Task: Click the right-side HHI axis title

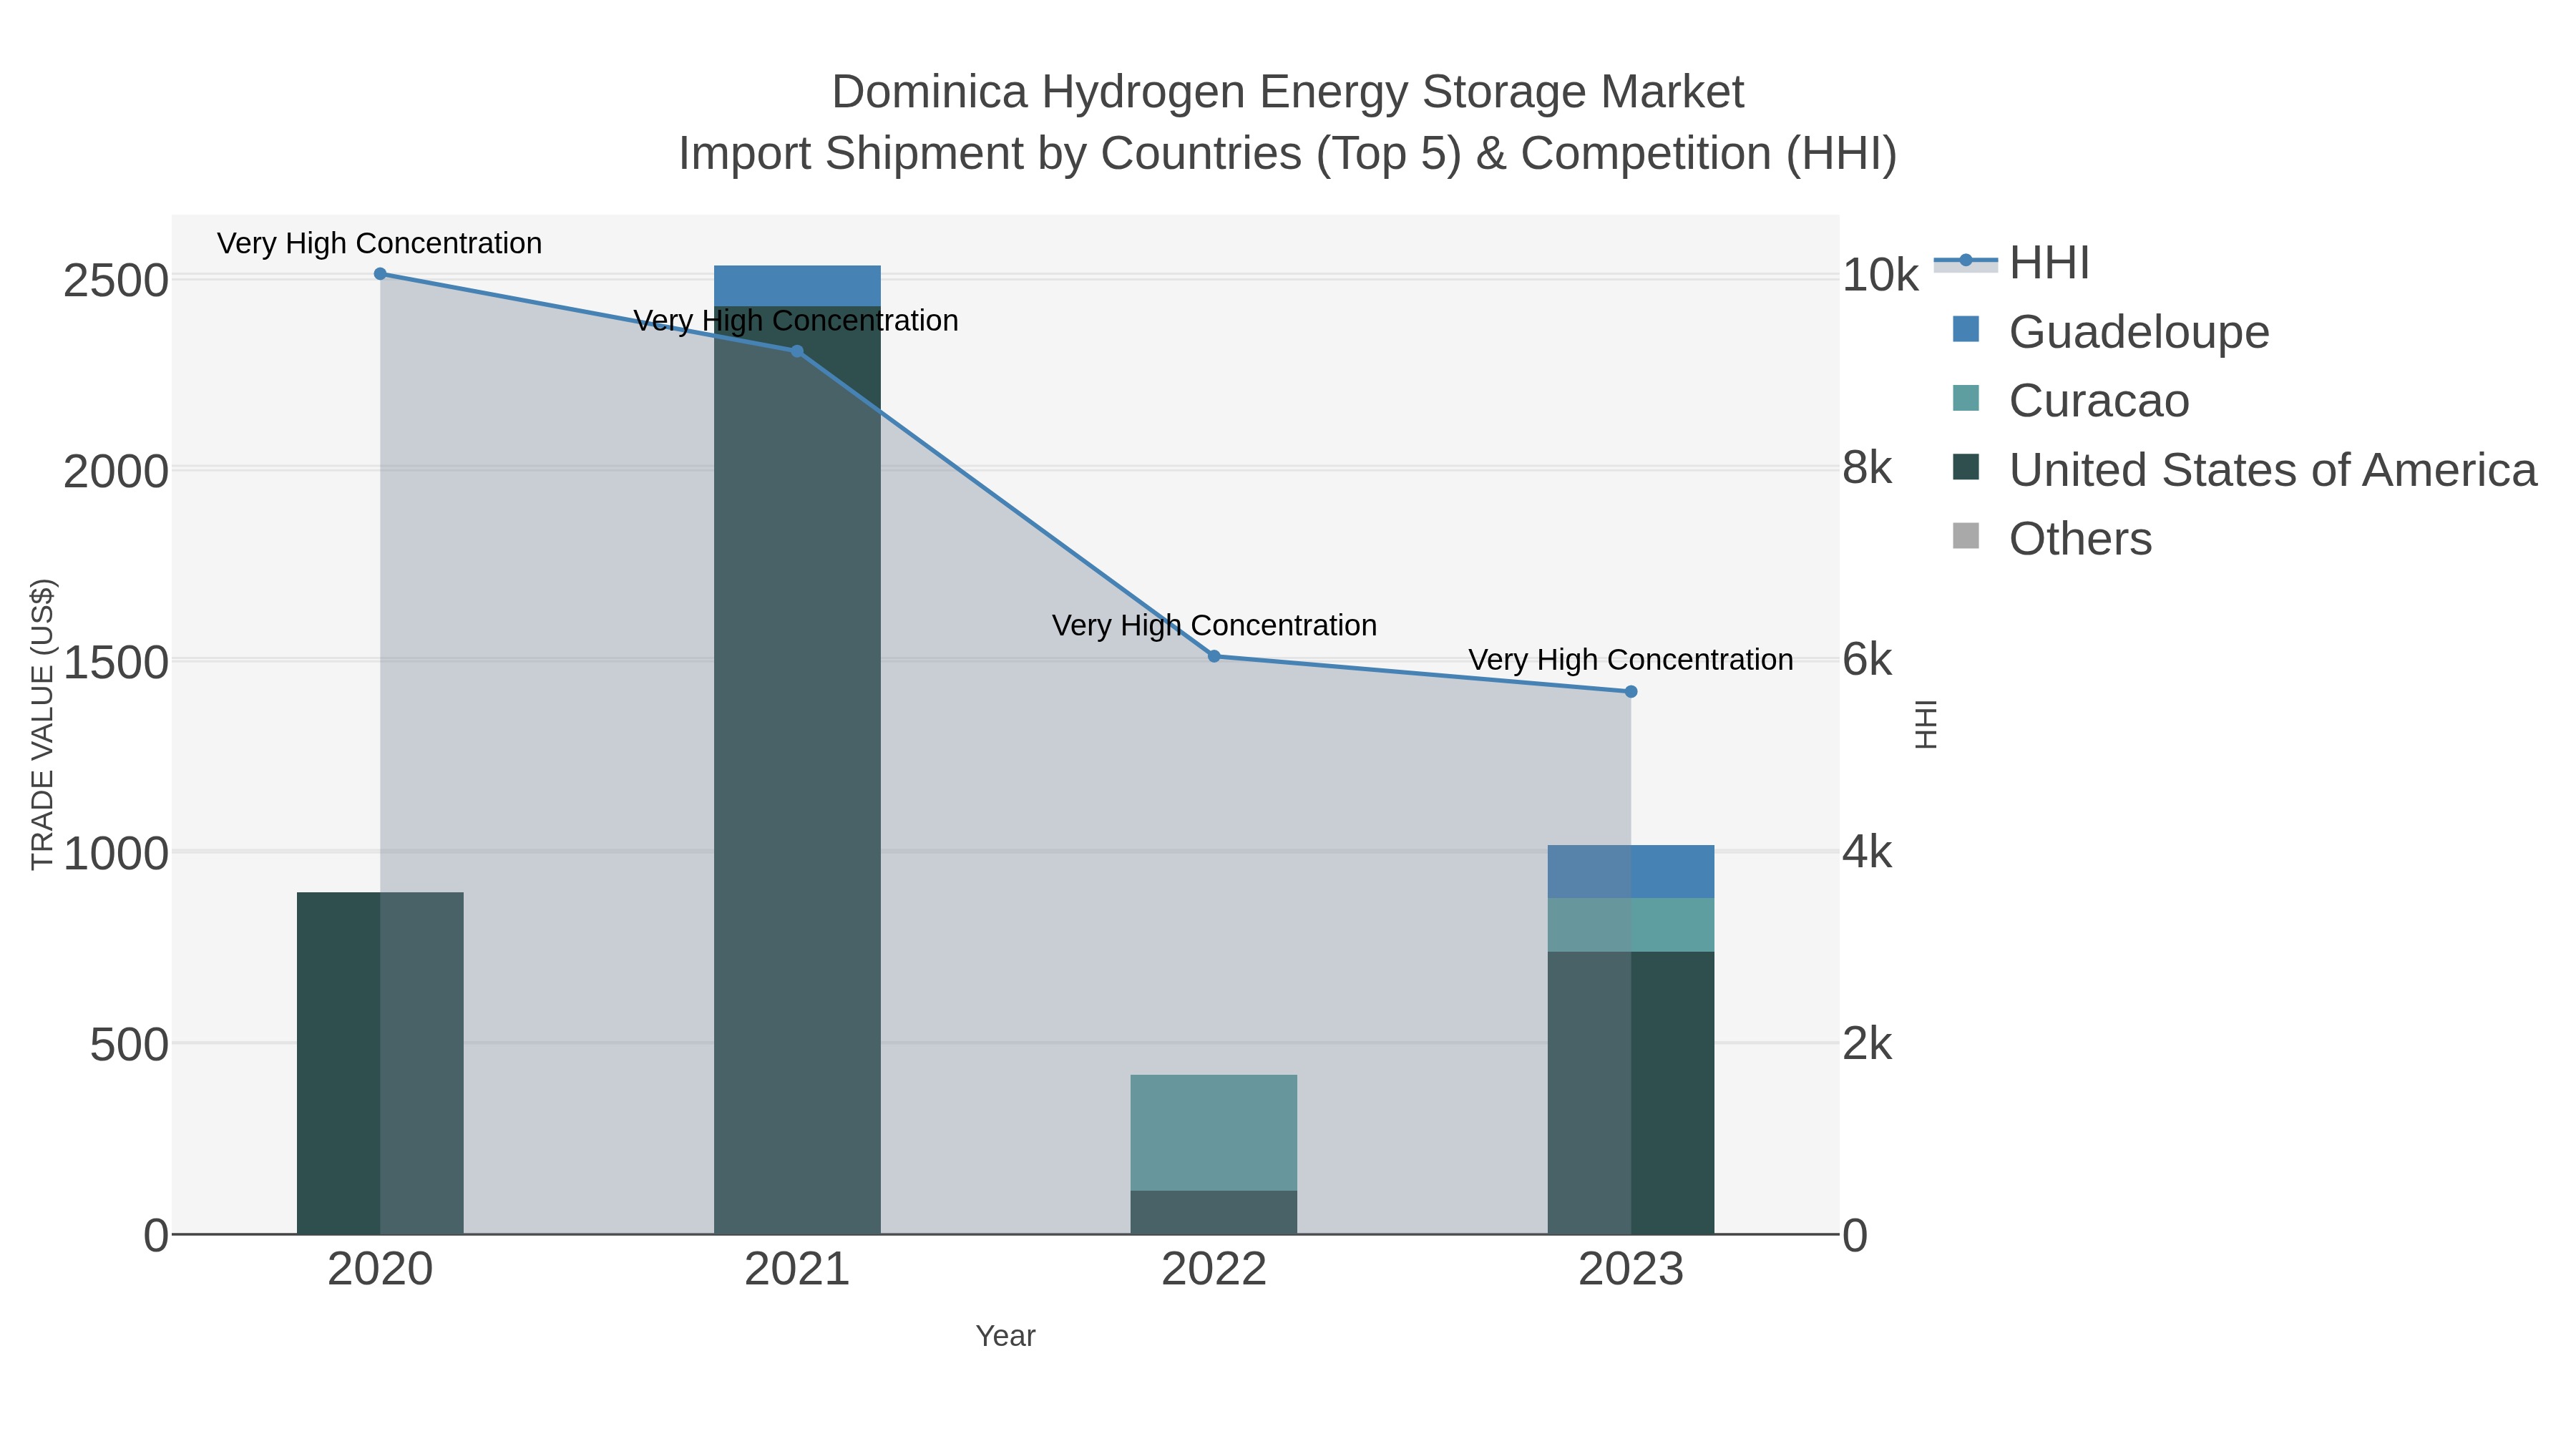Action: click(1926, 724)
